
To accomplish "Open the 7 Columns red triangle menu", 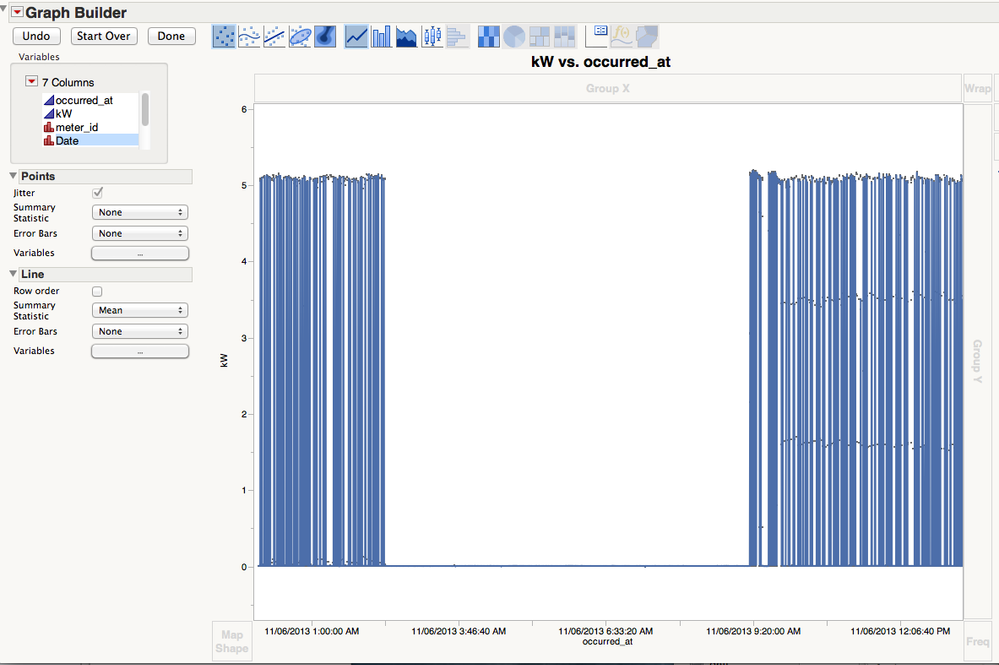I will (x=31, y=82).
